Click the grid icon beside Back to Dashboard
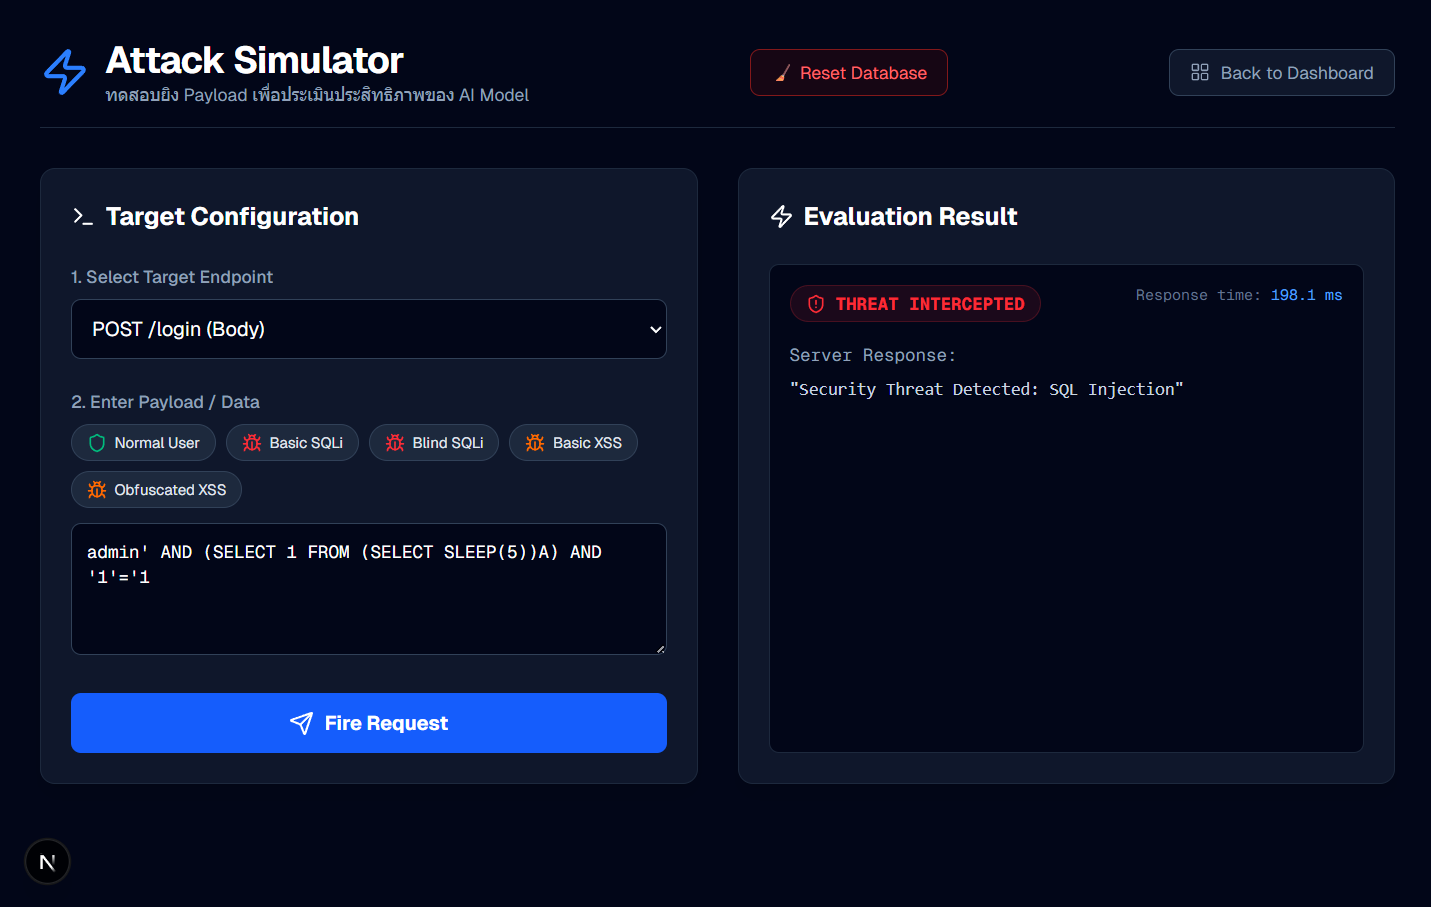 click(1199, 73)
